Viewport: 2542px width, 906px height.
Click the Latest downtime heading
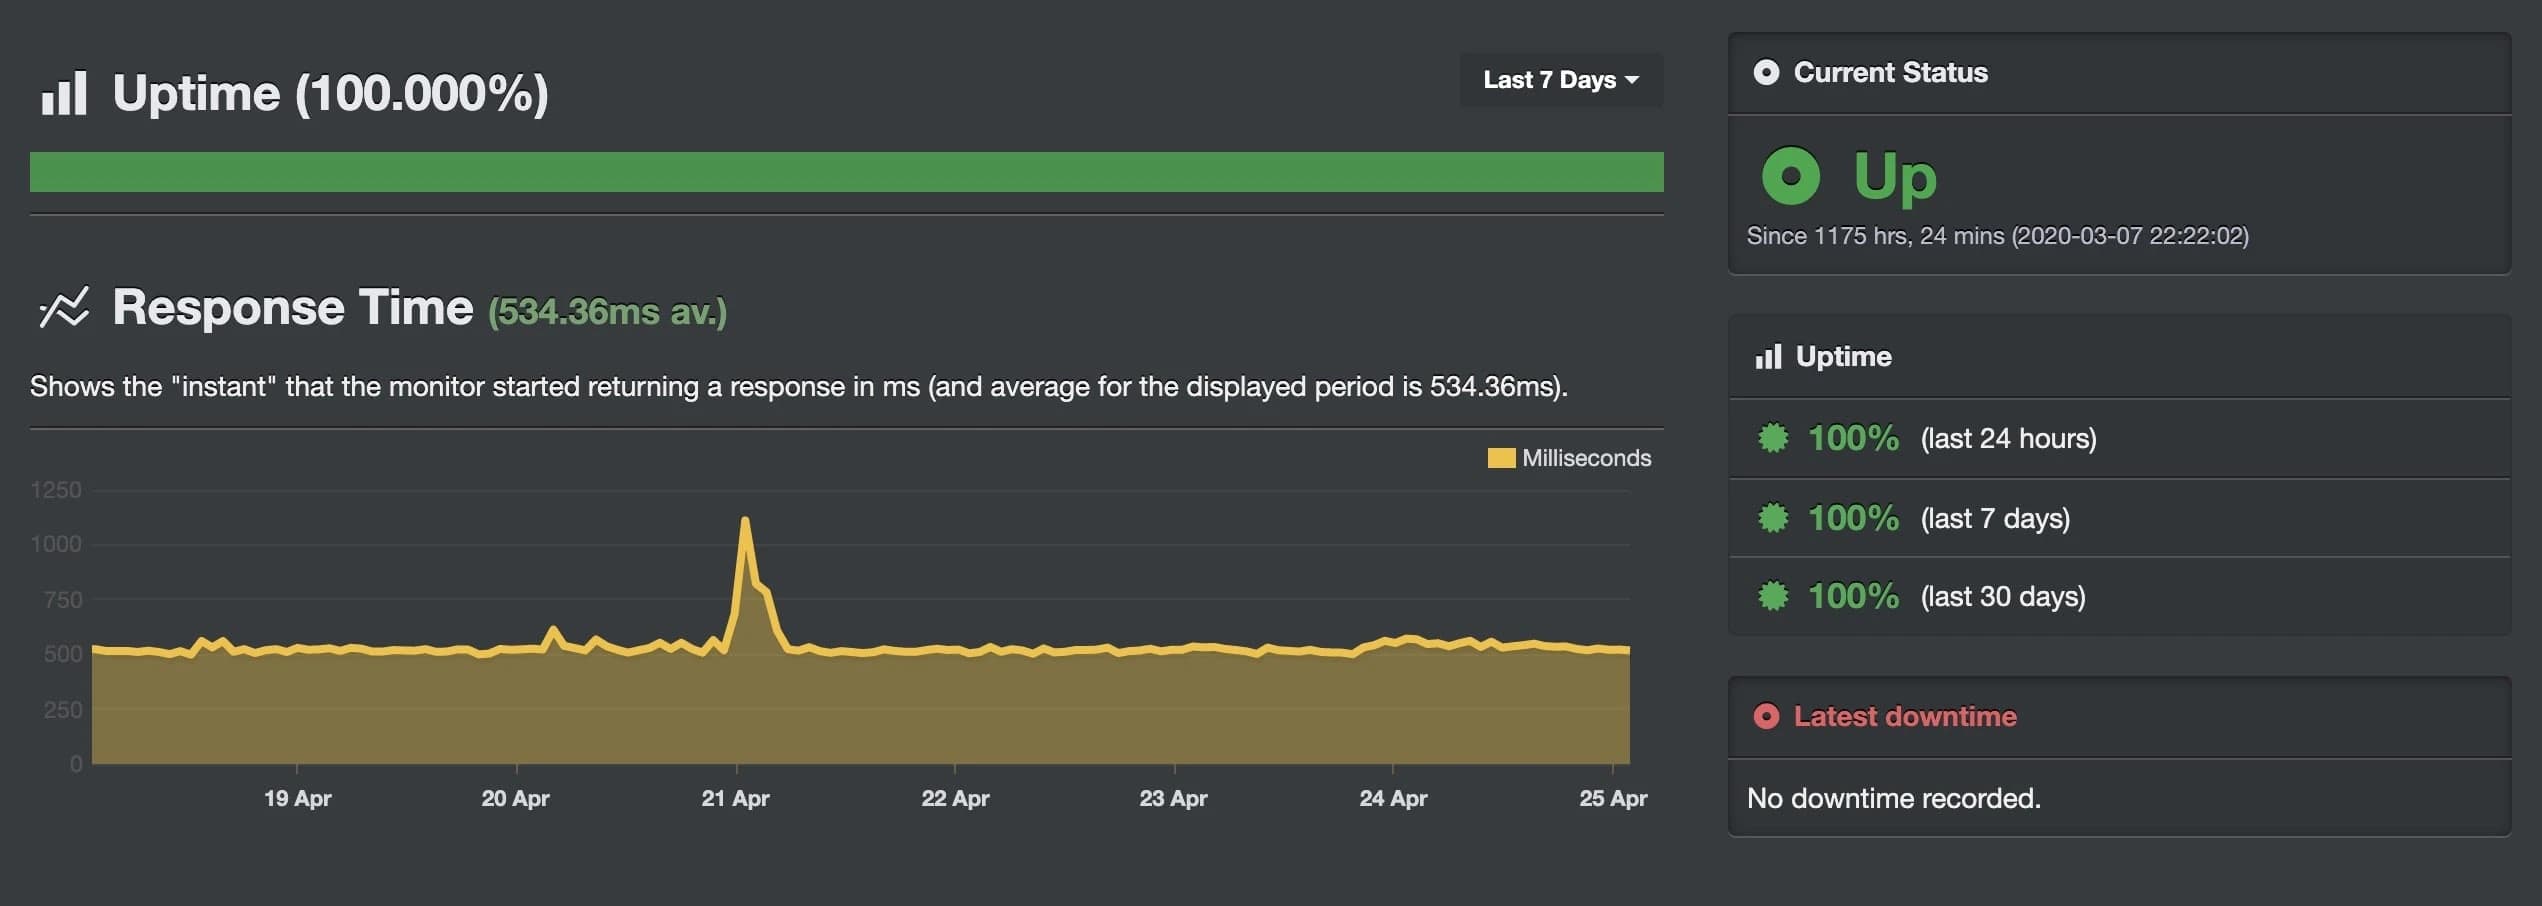(x=1904, y=717)
